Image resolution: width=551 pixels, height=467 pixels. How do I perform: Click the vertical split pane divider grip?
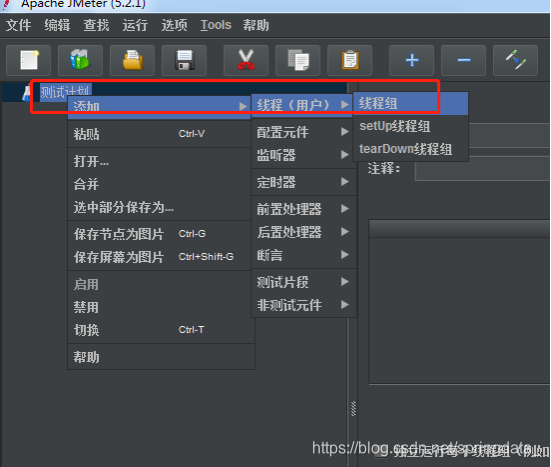[353, 408]
